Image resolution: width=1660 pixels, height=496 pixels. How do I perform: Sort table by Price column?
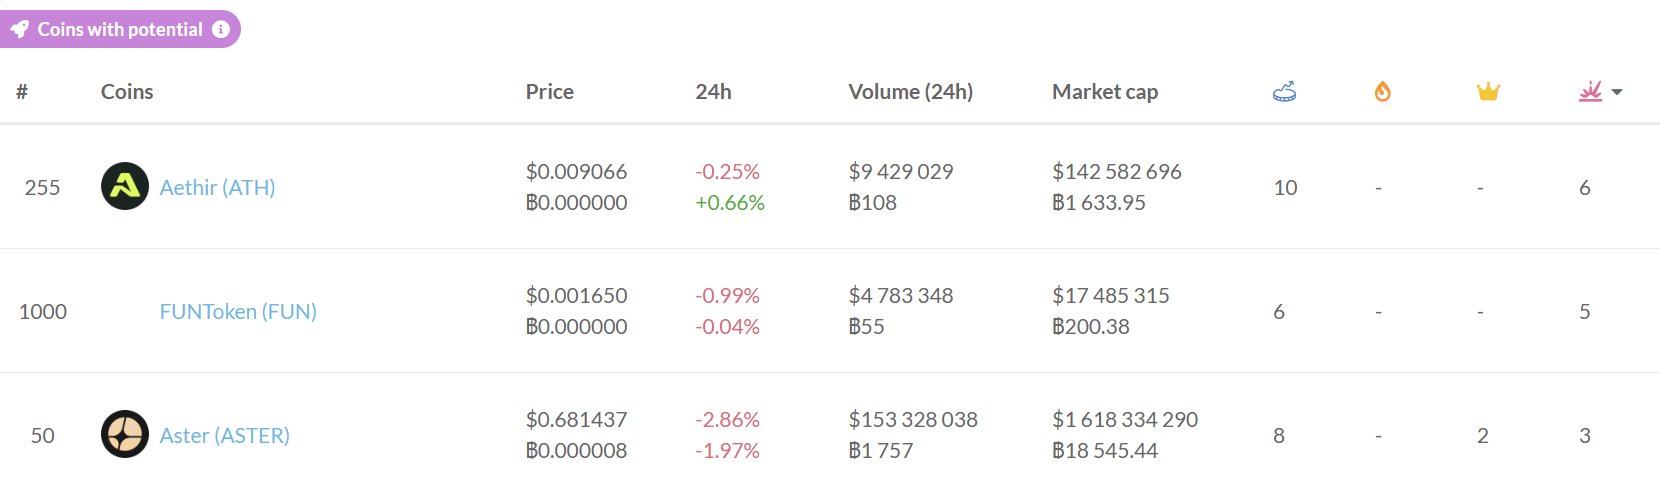(549, 92)
